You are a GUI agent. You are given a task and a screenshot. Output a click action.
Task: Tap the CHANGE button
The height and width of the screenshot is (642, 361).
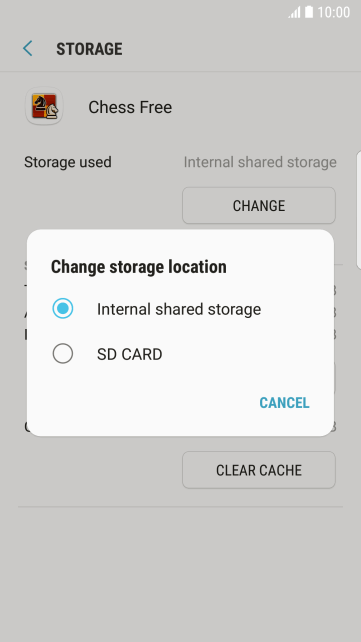click(259, 206)
